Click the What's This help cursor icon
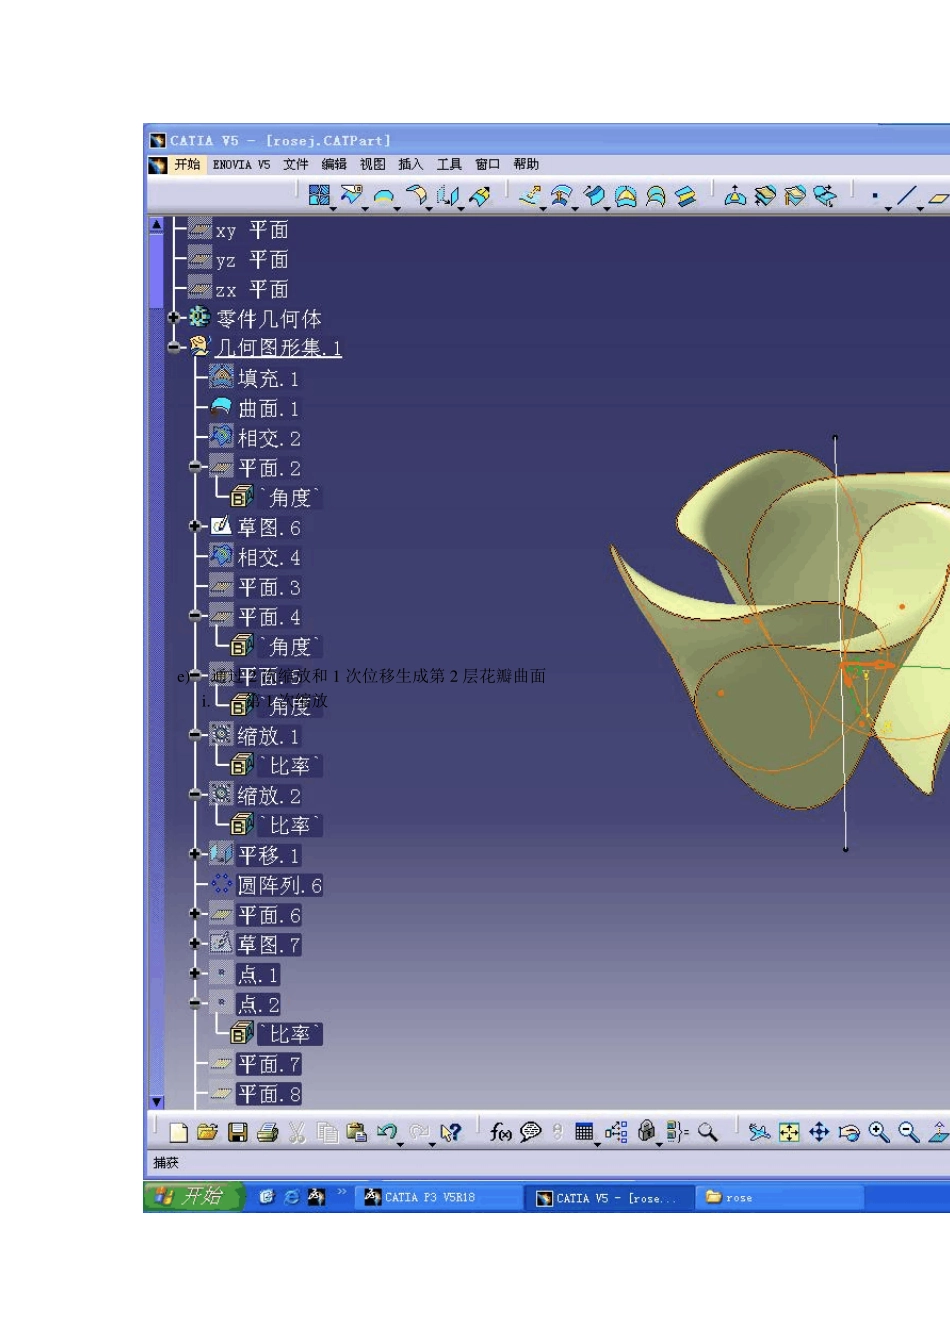 (451, 1132)
